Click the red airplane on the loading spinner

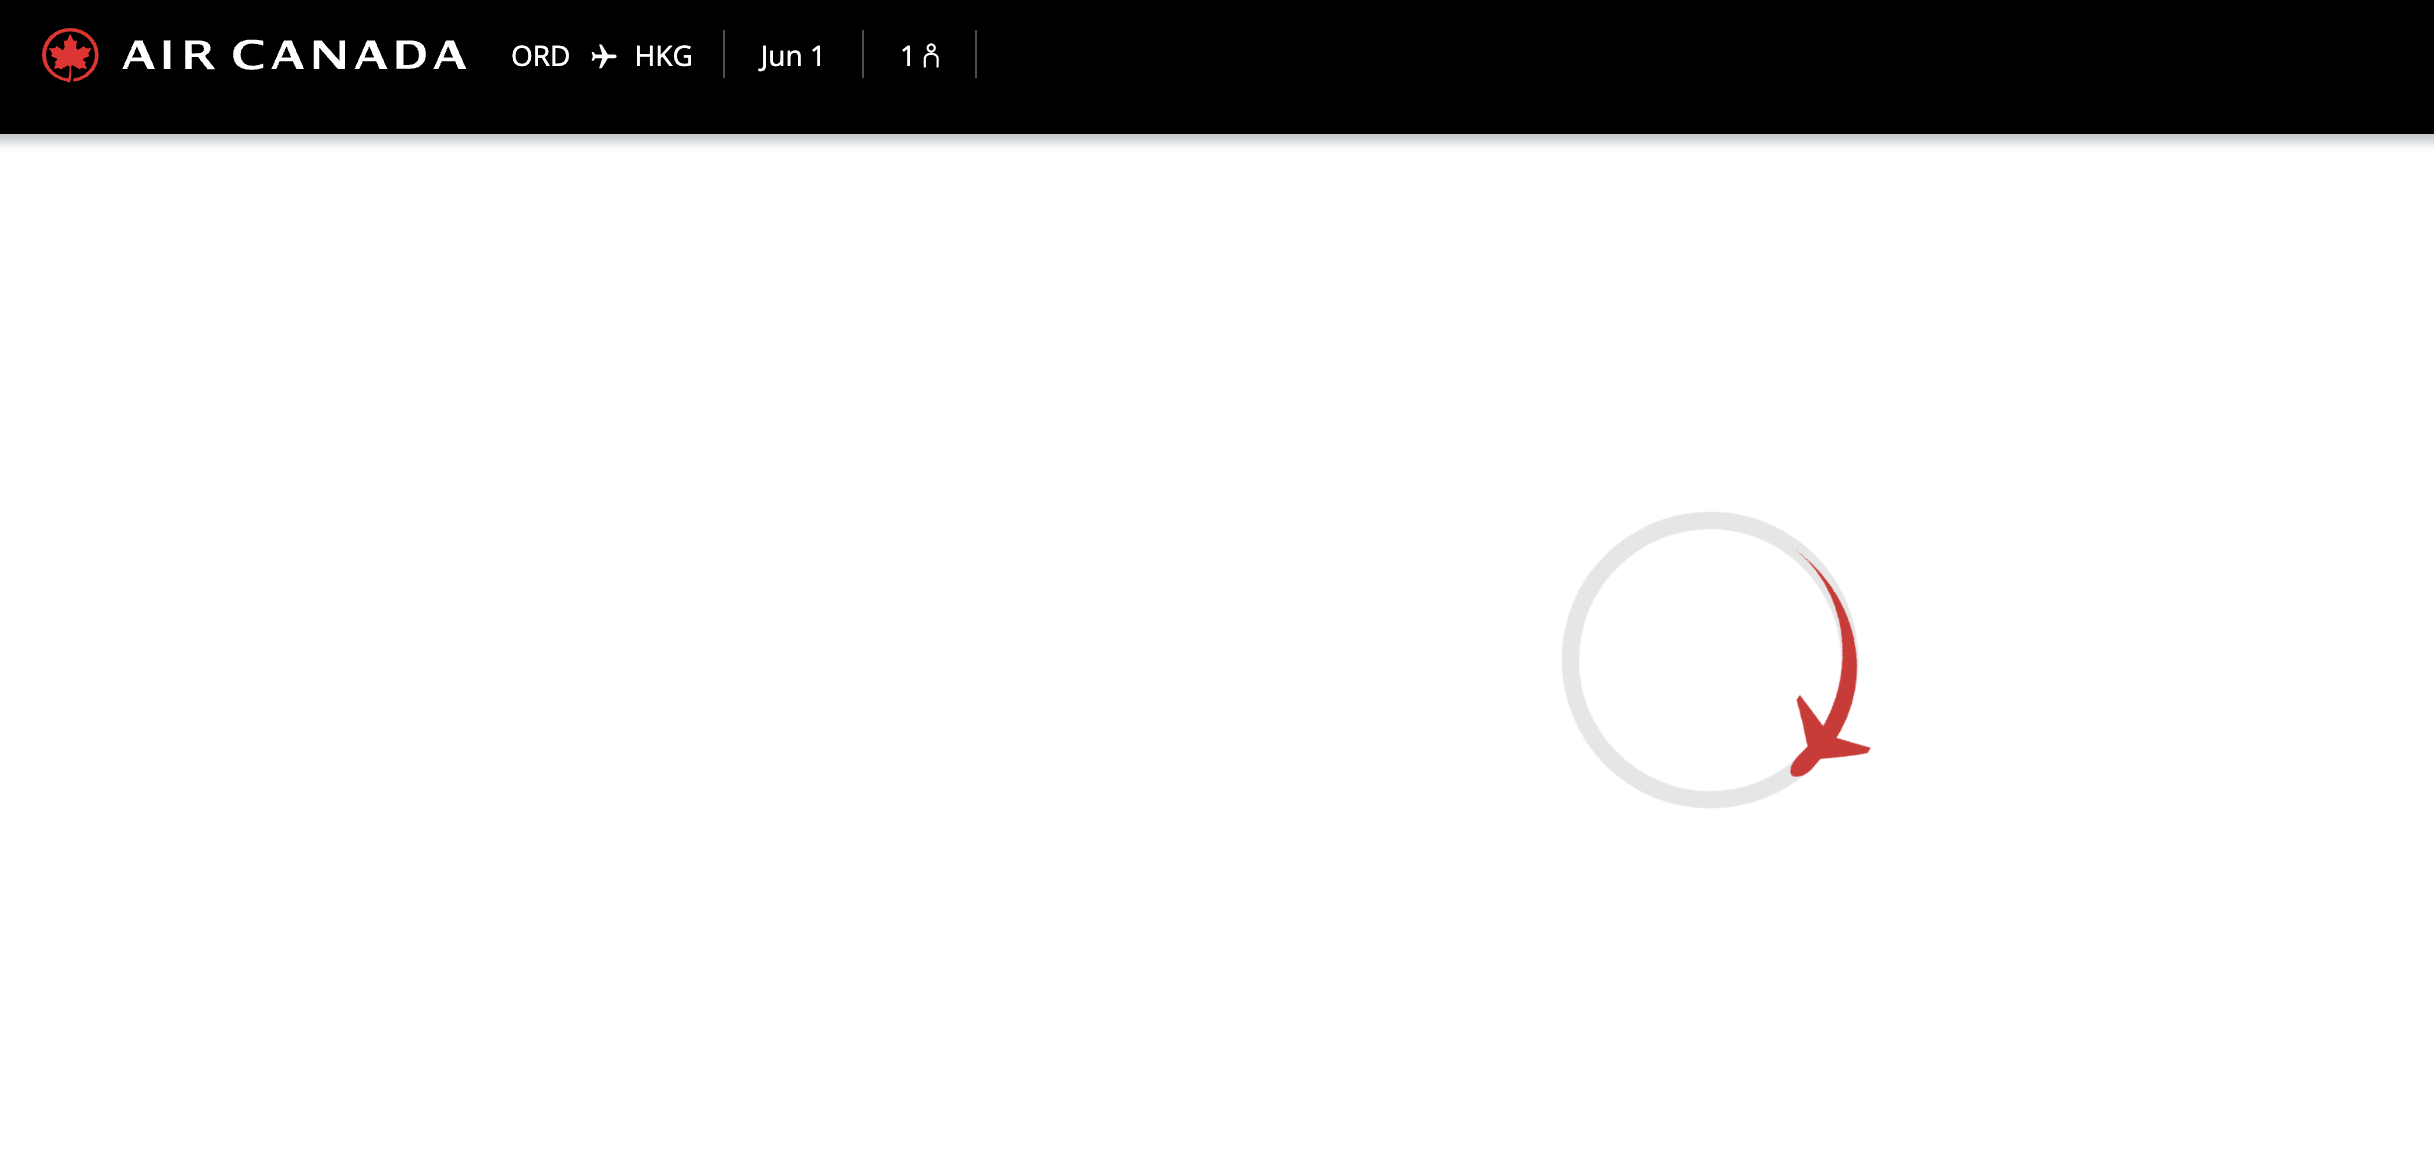(1828, 737)
